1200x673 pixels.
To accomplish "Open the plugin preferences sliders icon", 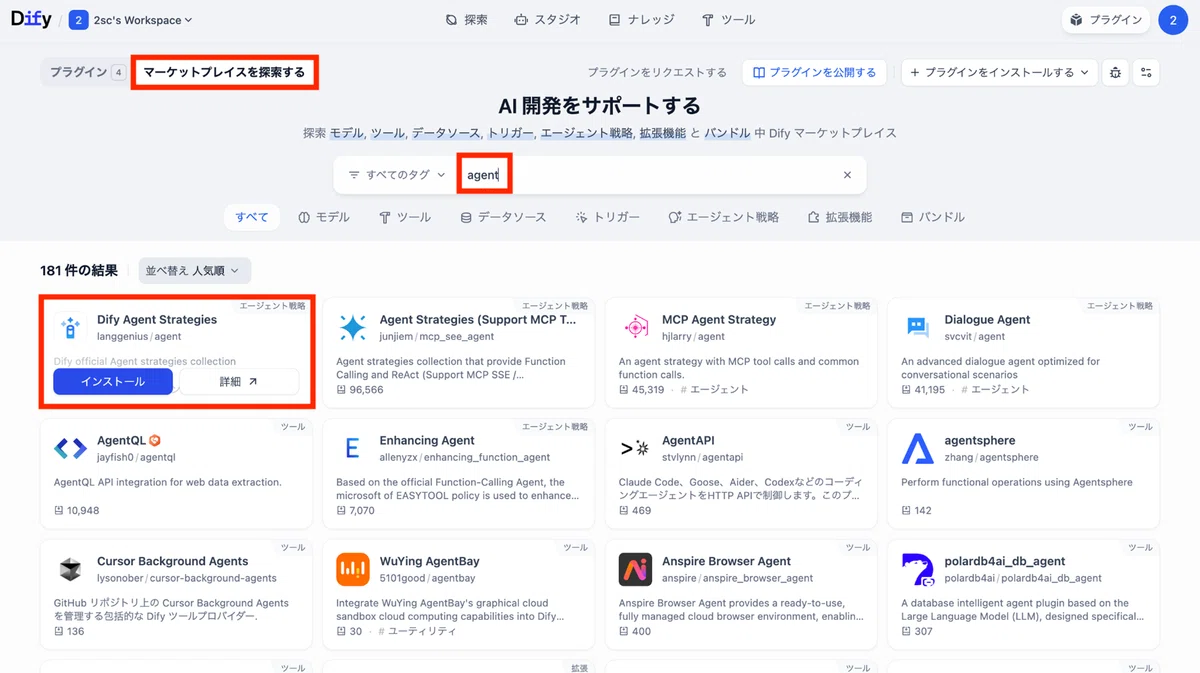I will click(1146, 72).
